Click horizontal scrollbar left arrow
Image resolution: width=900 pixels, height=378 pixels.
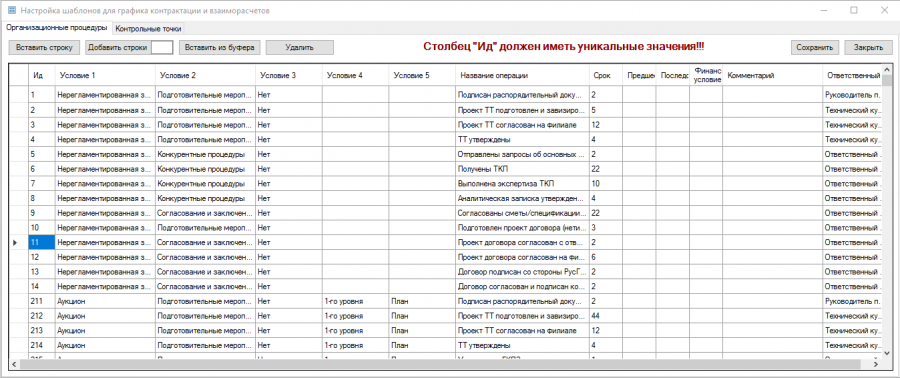[14, 364]
